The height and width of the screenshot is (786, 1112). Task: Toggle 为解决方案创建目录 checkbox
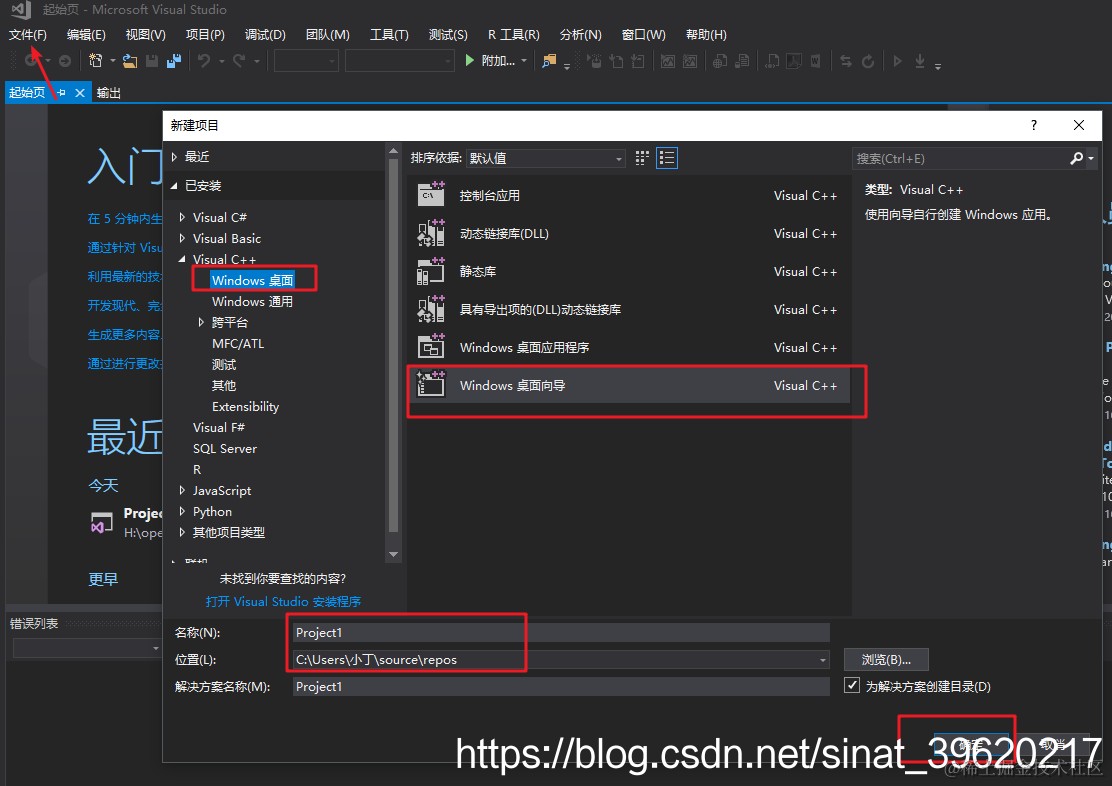(x=852, y=686)
